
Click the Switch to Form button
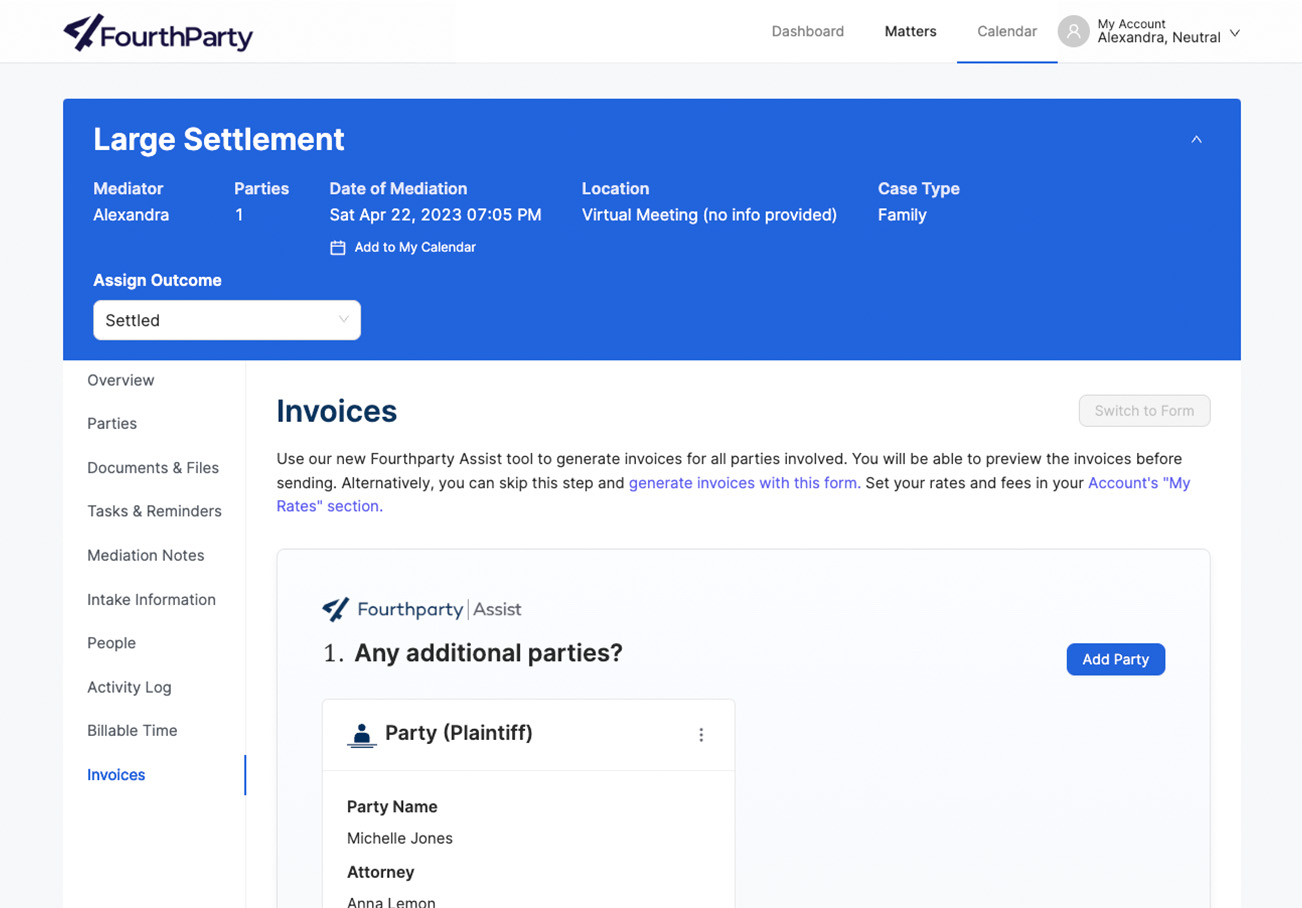pos(1144,410)
